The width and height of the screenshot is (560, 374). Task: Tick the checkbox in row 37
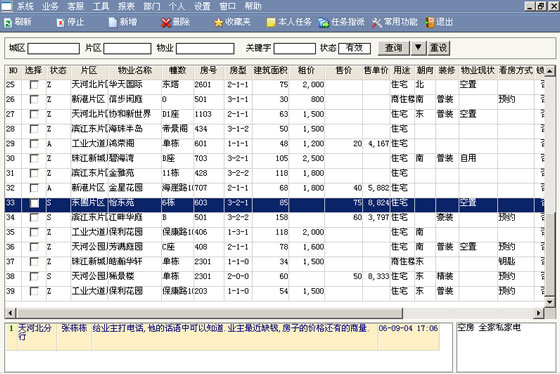click(34, 262)
